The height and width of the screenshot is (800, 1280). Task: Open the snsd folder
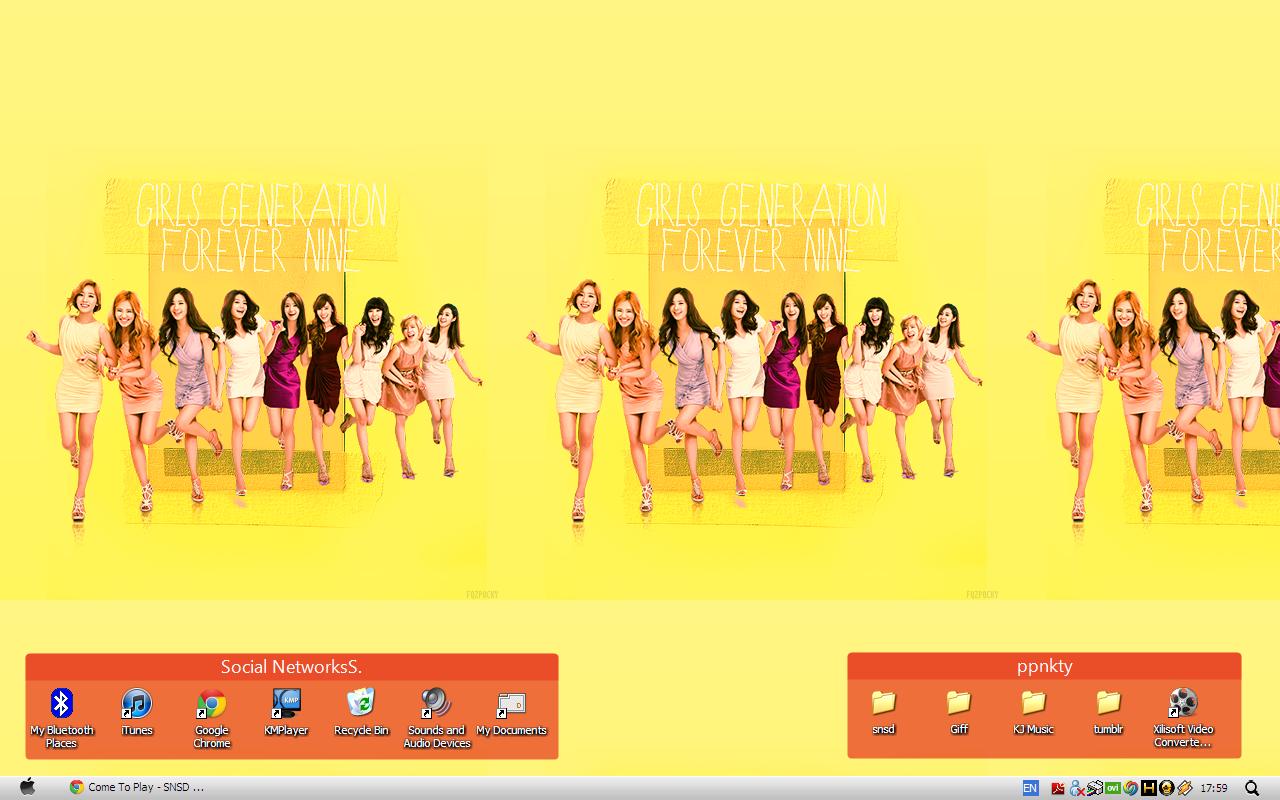(x=883, y=712)
